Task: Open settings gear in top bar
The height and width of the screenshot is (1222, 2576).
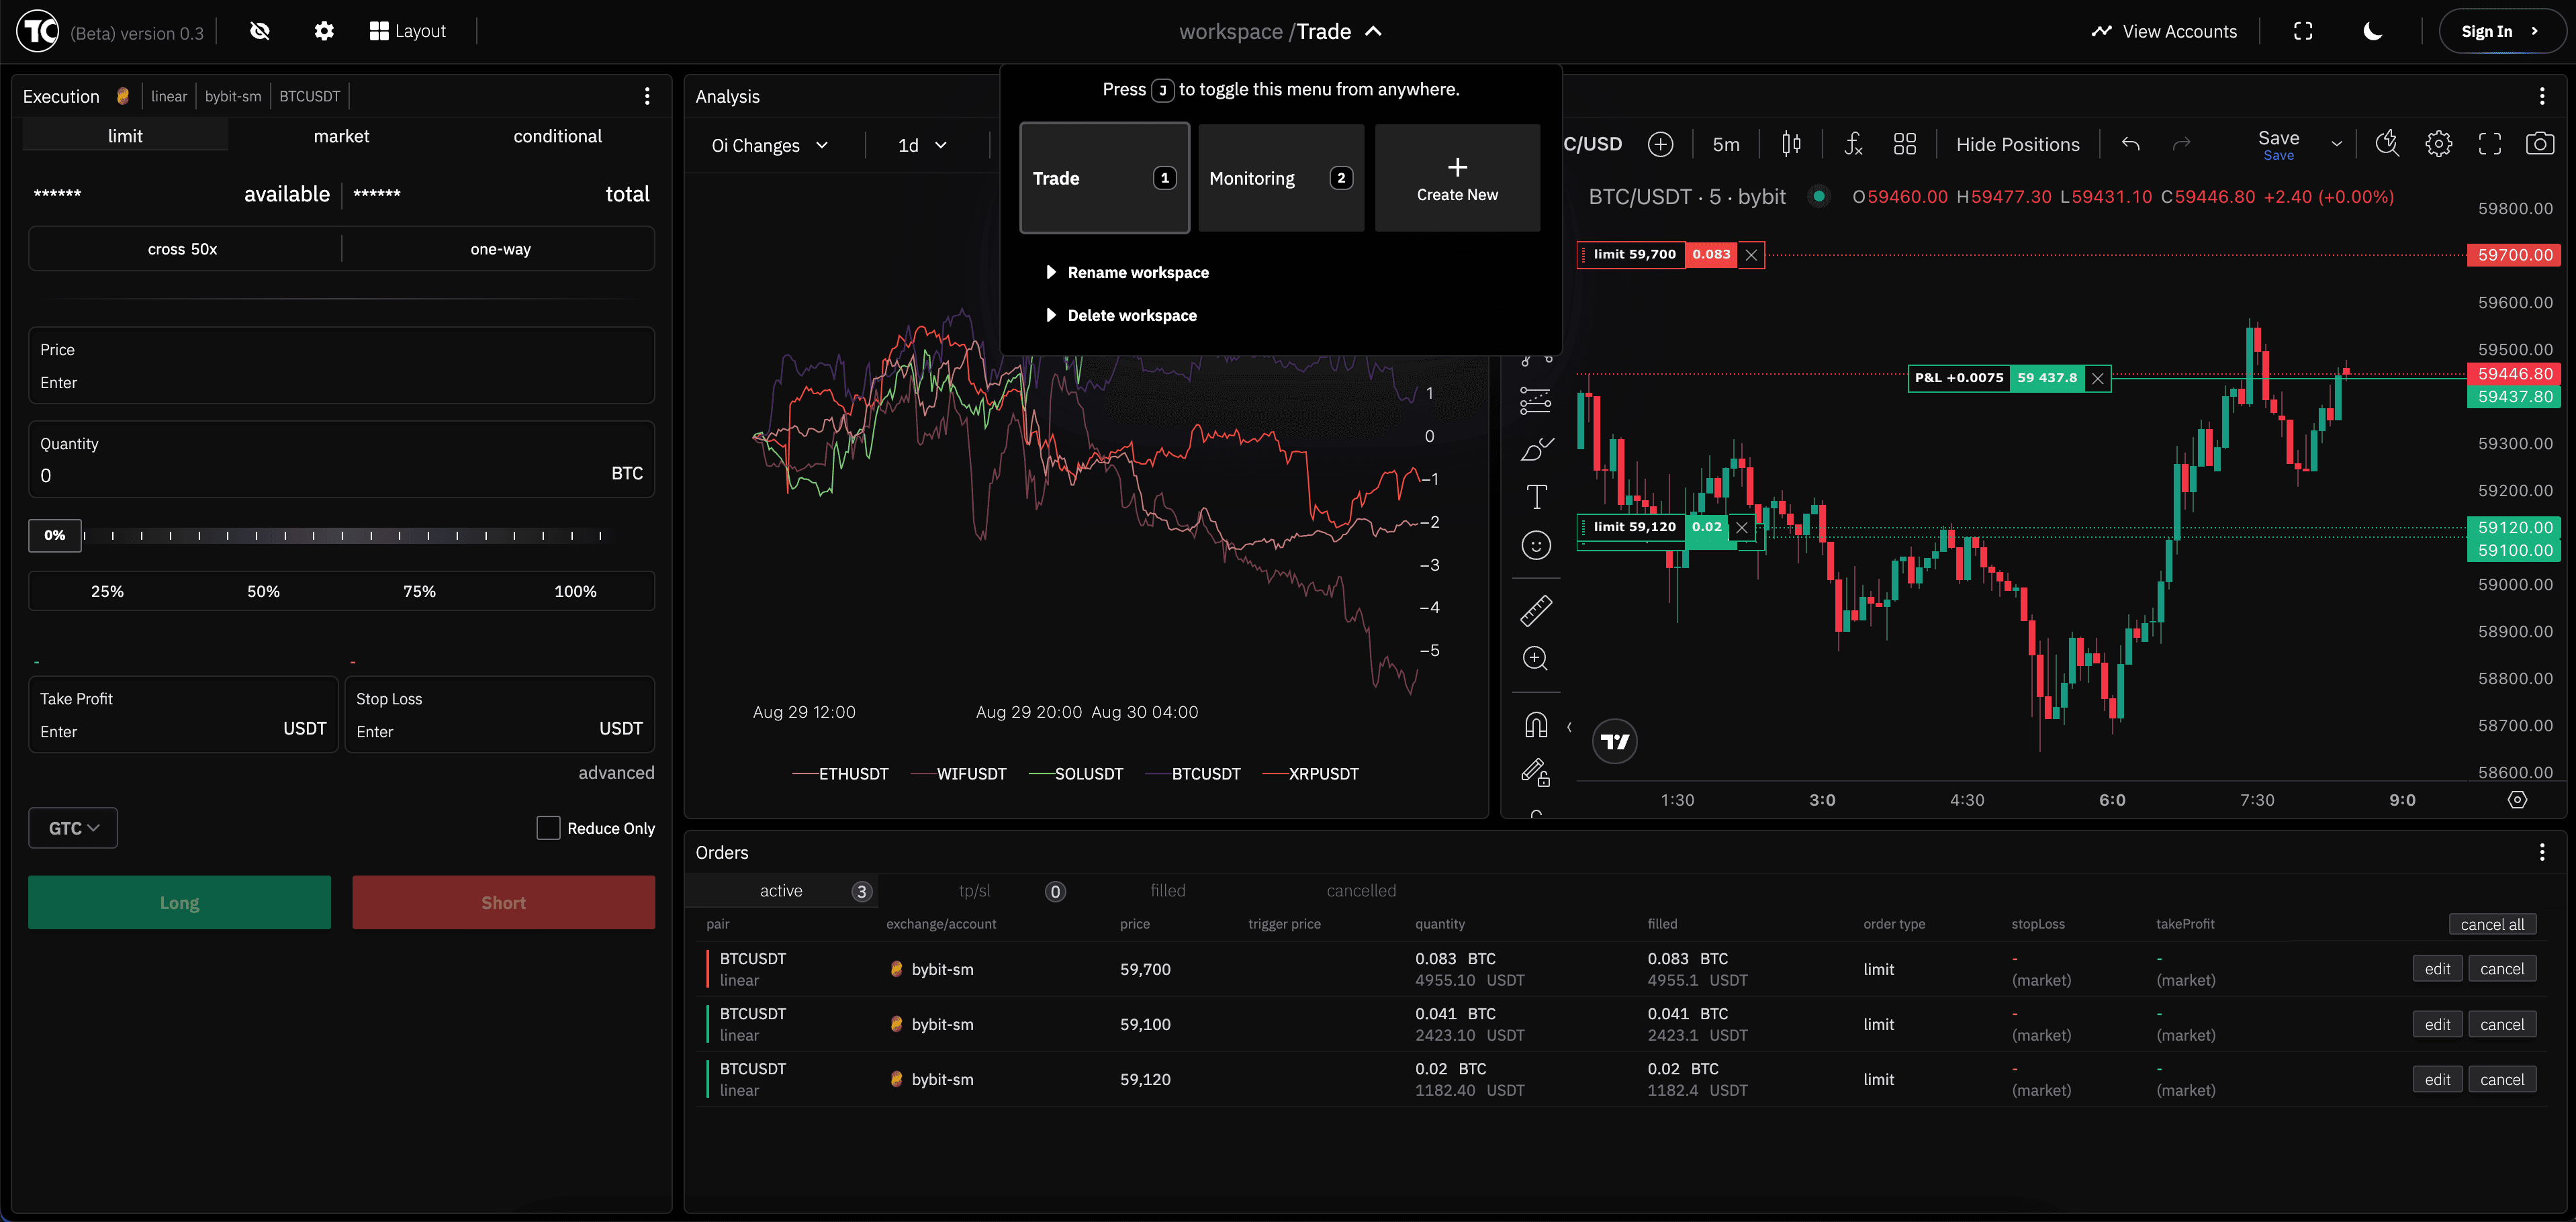Action: point(324,31)
